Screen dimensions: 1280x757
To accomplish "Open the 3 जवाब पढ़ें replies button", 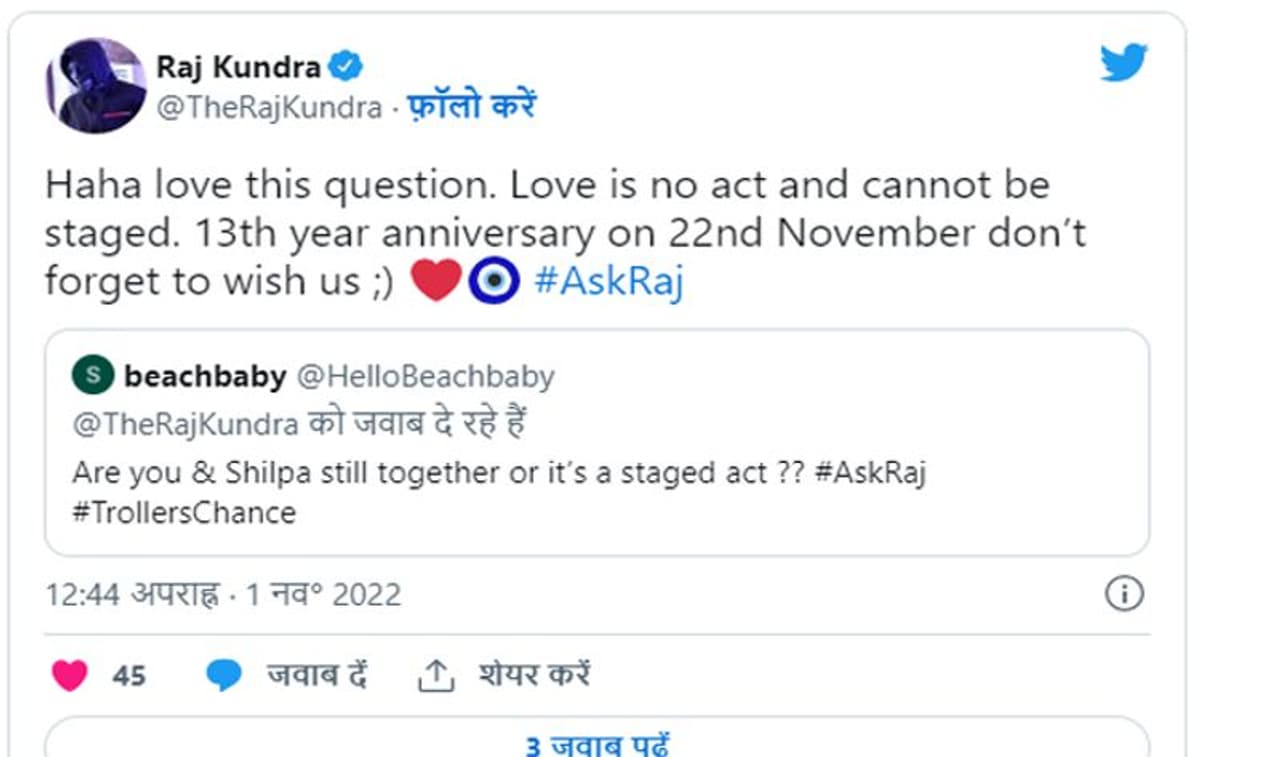I will [x=597, y=745].
